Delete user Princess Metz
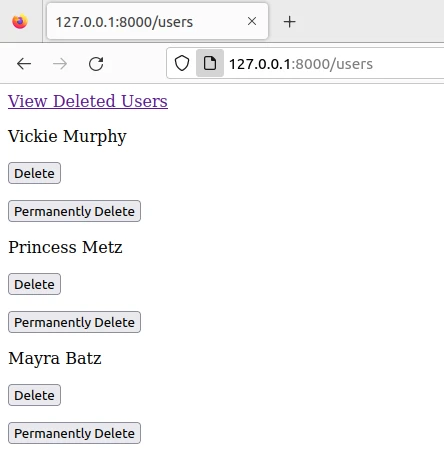 [x=34, y=284]
